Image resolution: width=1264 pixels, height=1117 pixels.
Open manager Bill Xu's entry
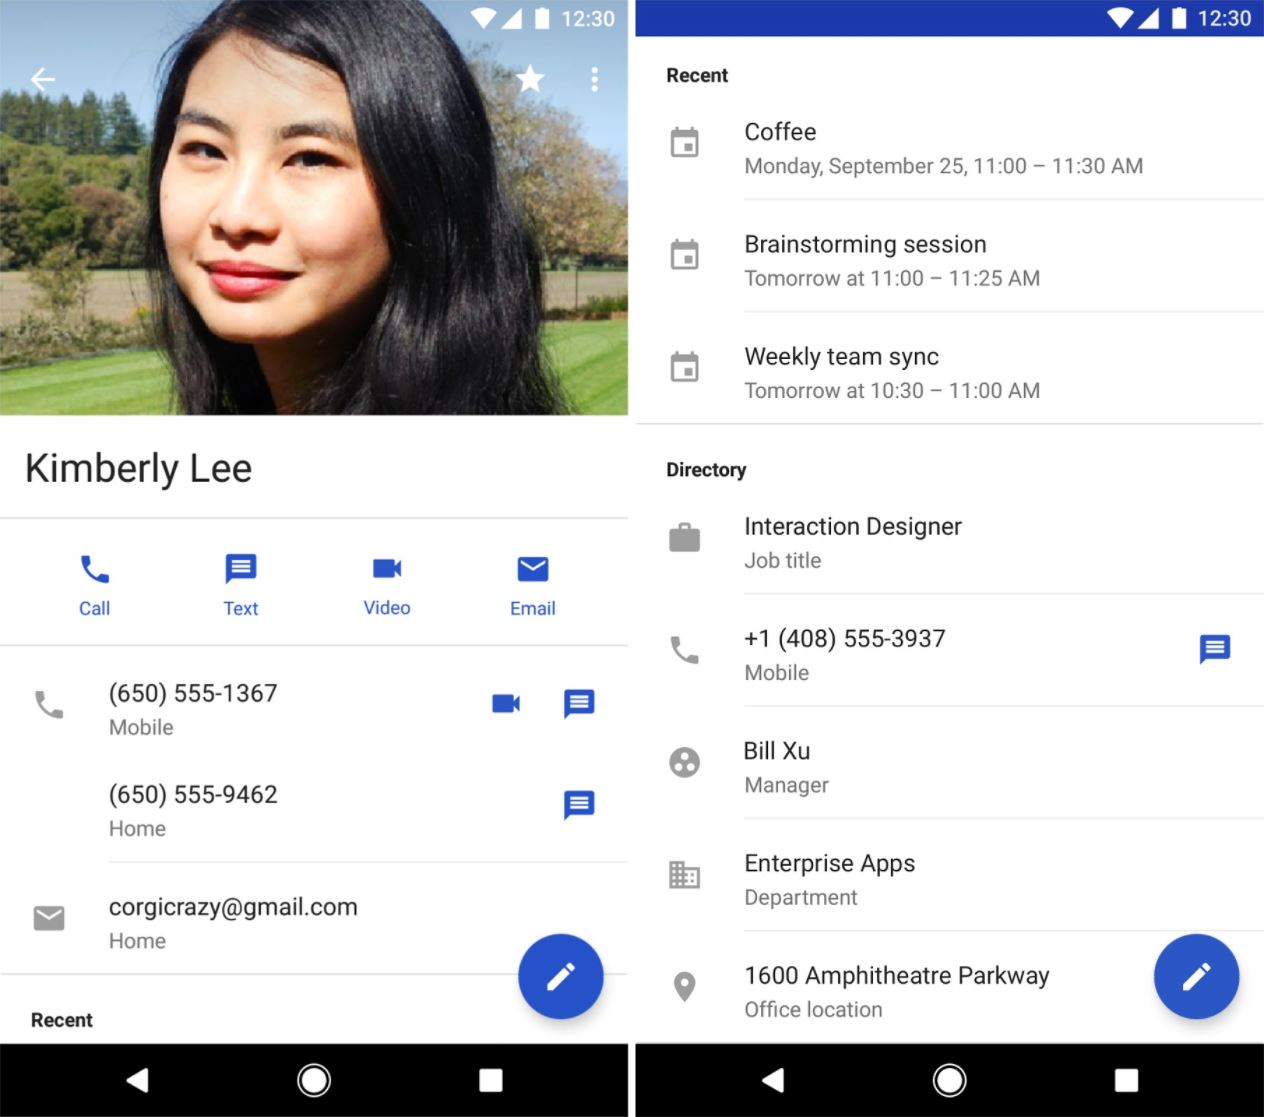(x=949, y=765)
